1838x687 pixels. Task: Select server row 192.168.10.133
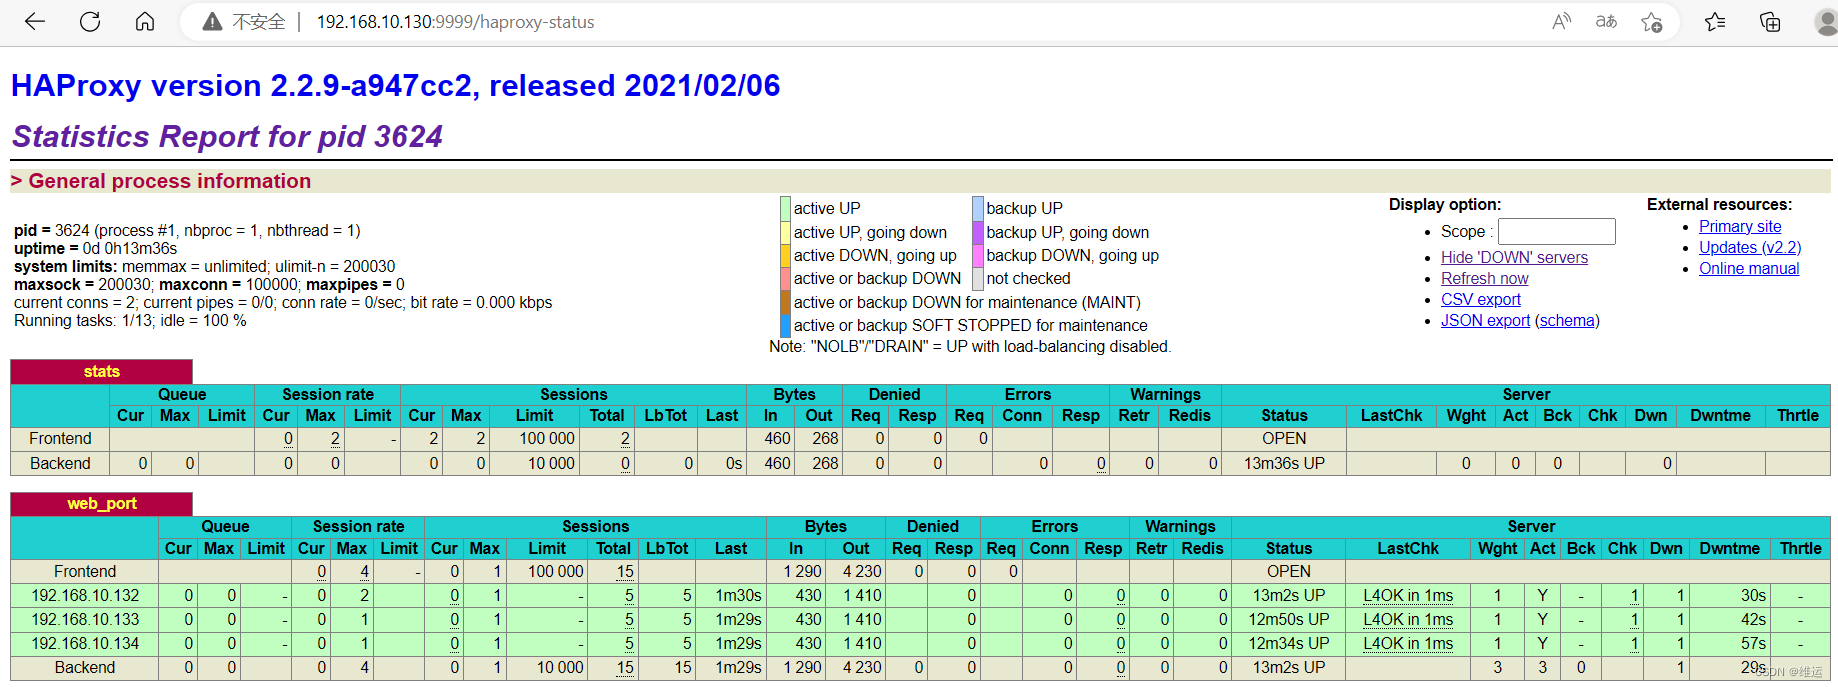tap(920, 619)
